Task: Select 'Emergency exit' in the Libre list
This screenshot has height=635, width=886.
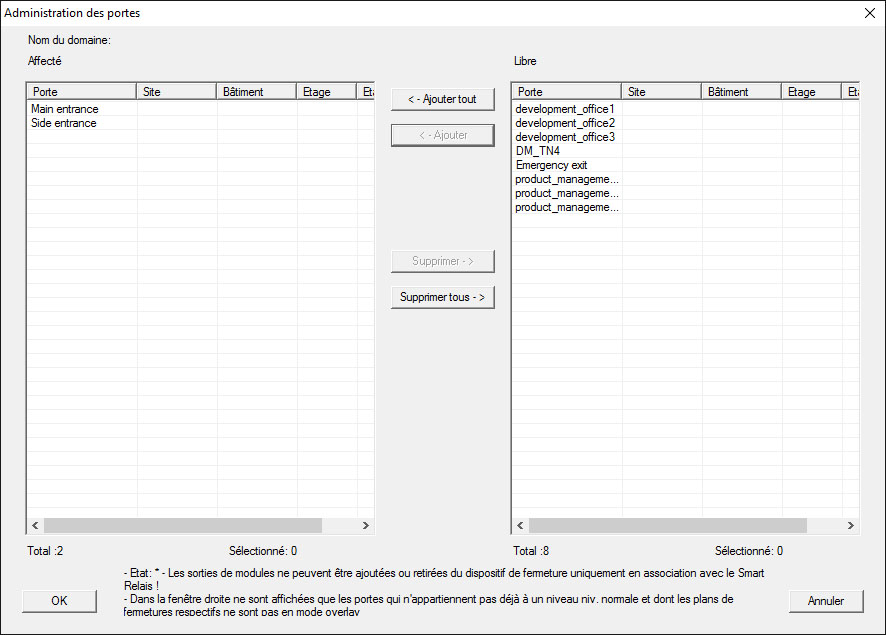Action: coord(551,165)
